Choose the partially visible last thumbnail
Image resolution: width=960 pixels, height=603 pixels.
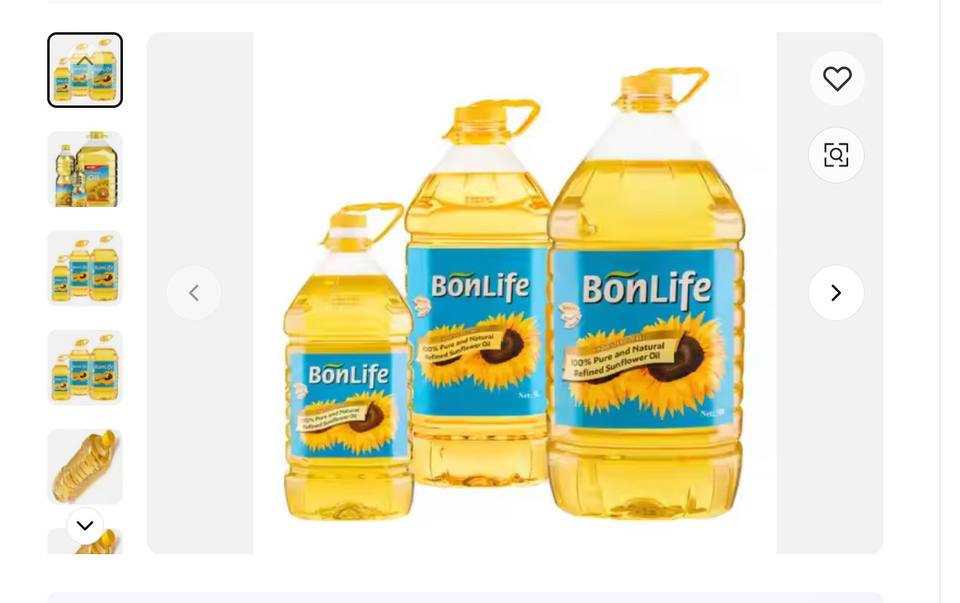click(85, 541)
